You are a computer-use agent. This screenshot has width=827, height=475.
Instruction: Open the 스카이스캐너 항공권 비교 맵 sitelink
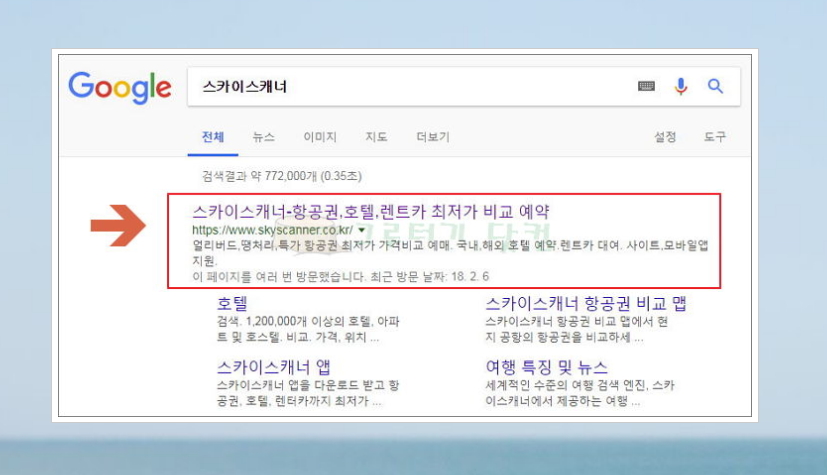point(585,303)
